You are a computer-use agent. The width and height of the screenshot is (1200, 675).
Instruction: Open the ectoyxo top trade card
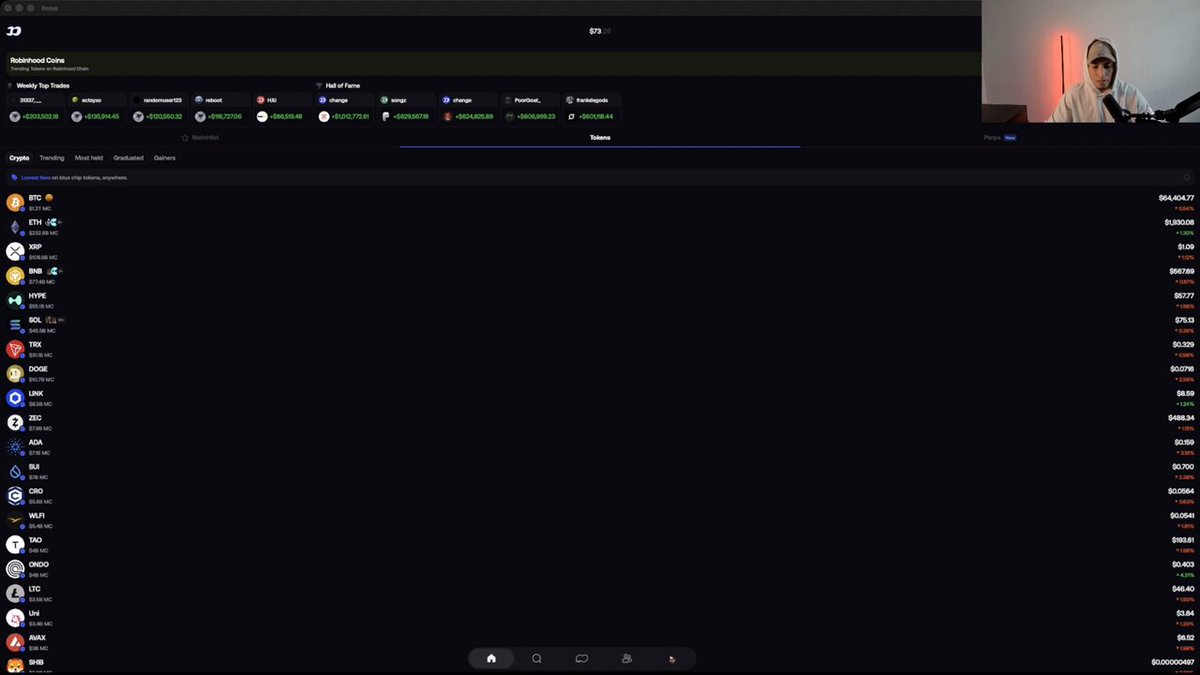97,108
